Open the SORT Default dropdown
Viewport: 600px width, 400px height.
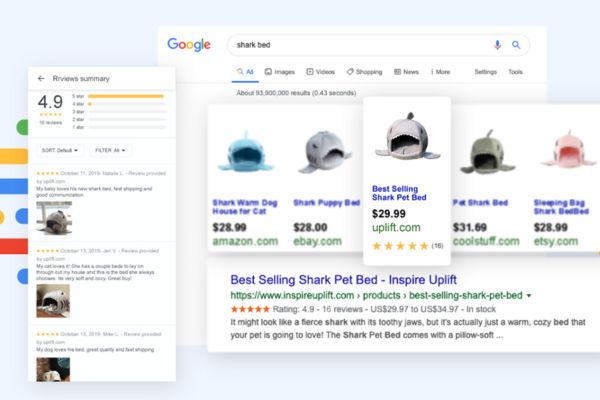60,150
